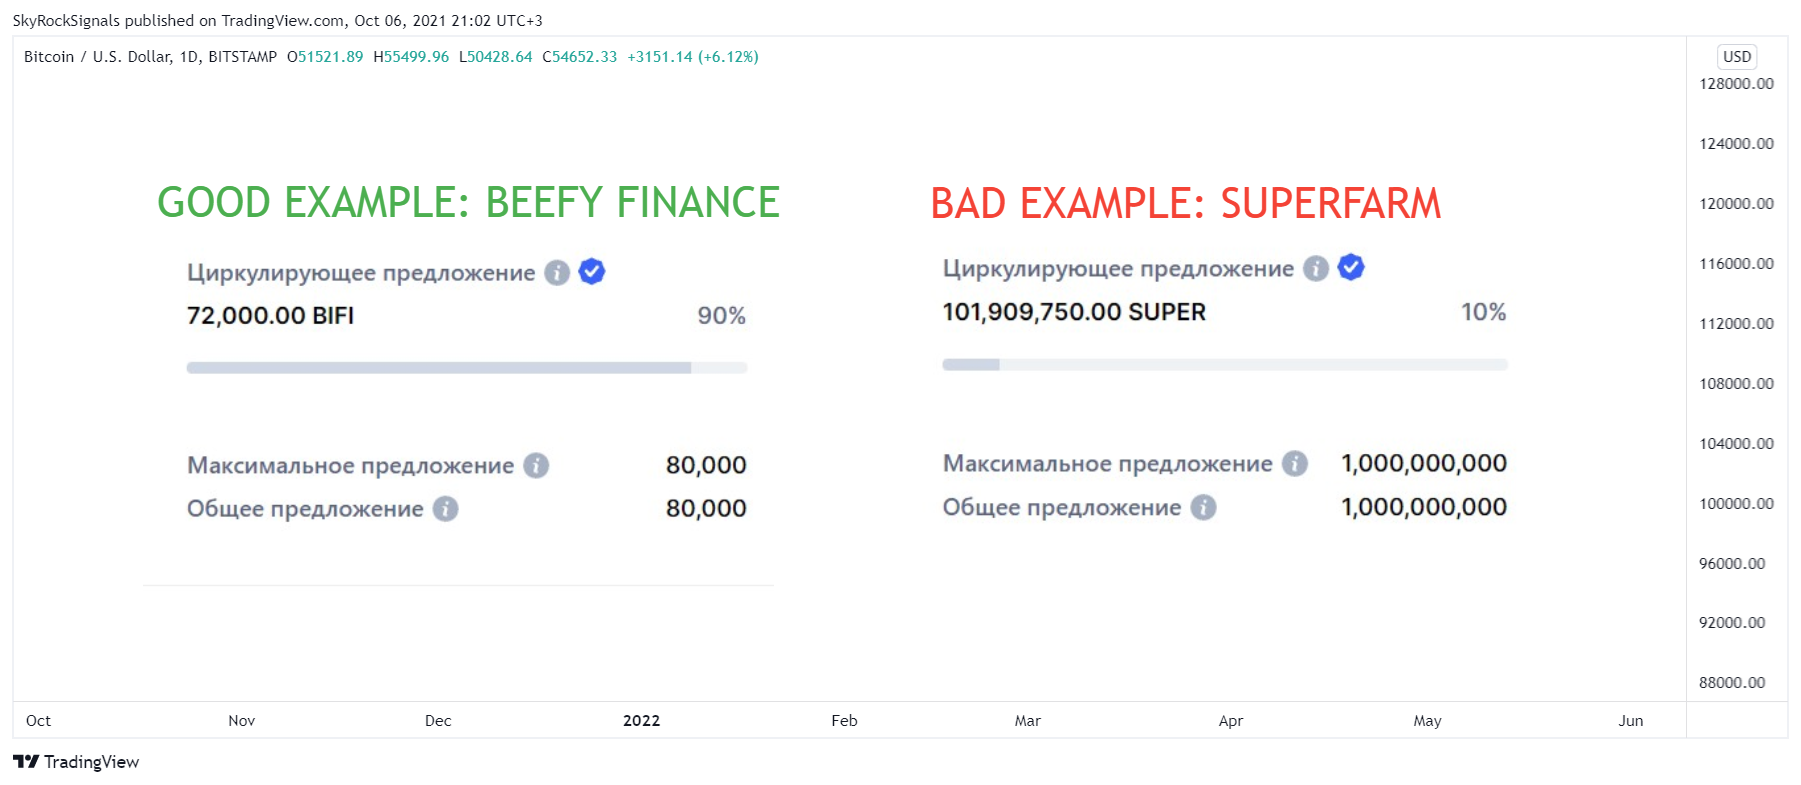Click the 100000.00 price scale label
This screenshot has width=1801, height=785.
1736,504
